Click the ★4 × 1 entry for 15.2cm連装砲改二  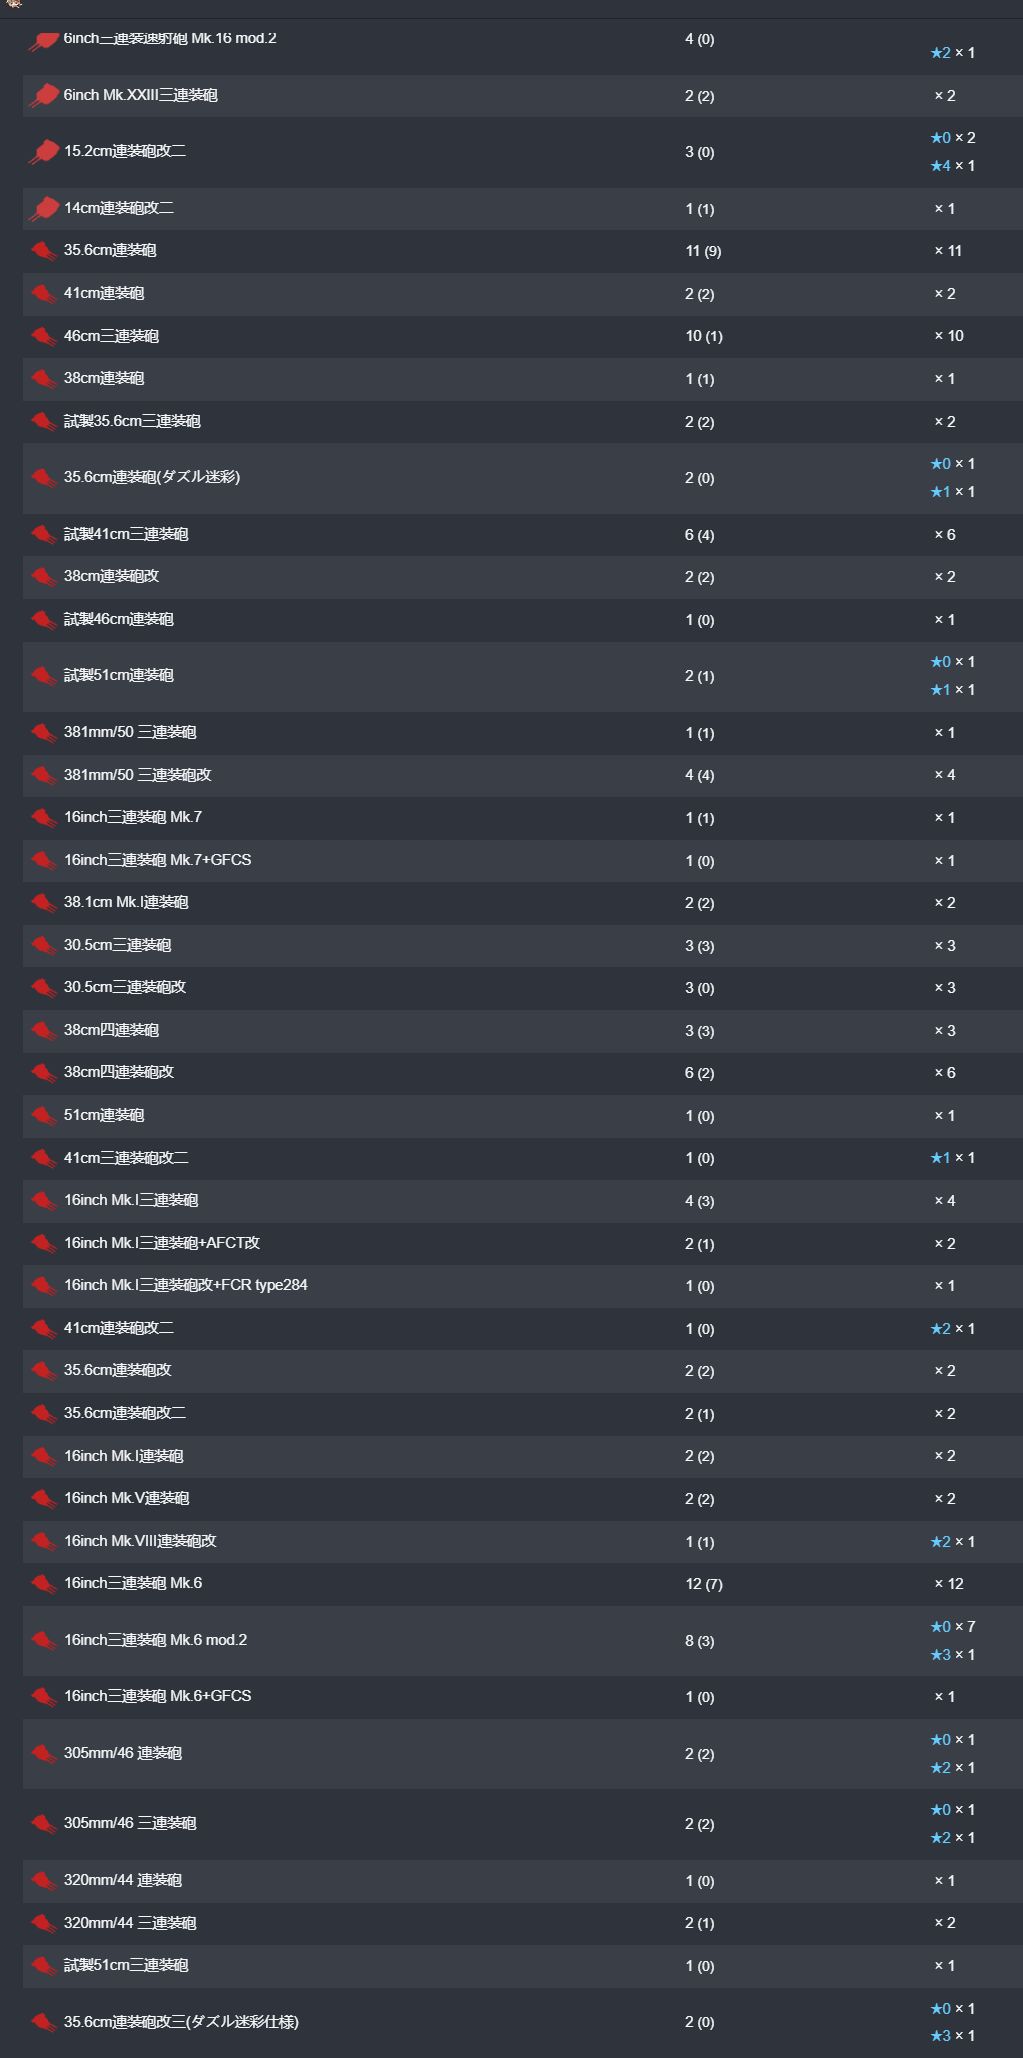(x=952, y=166)
